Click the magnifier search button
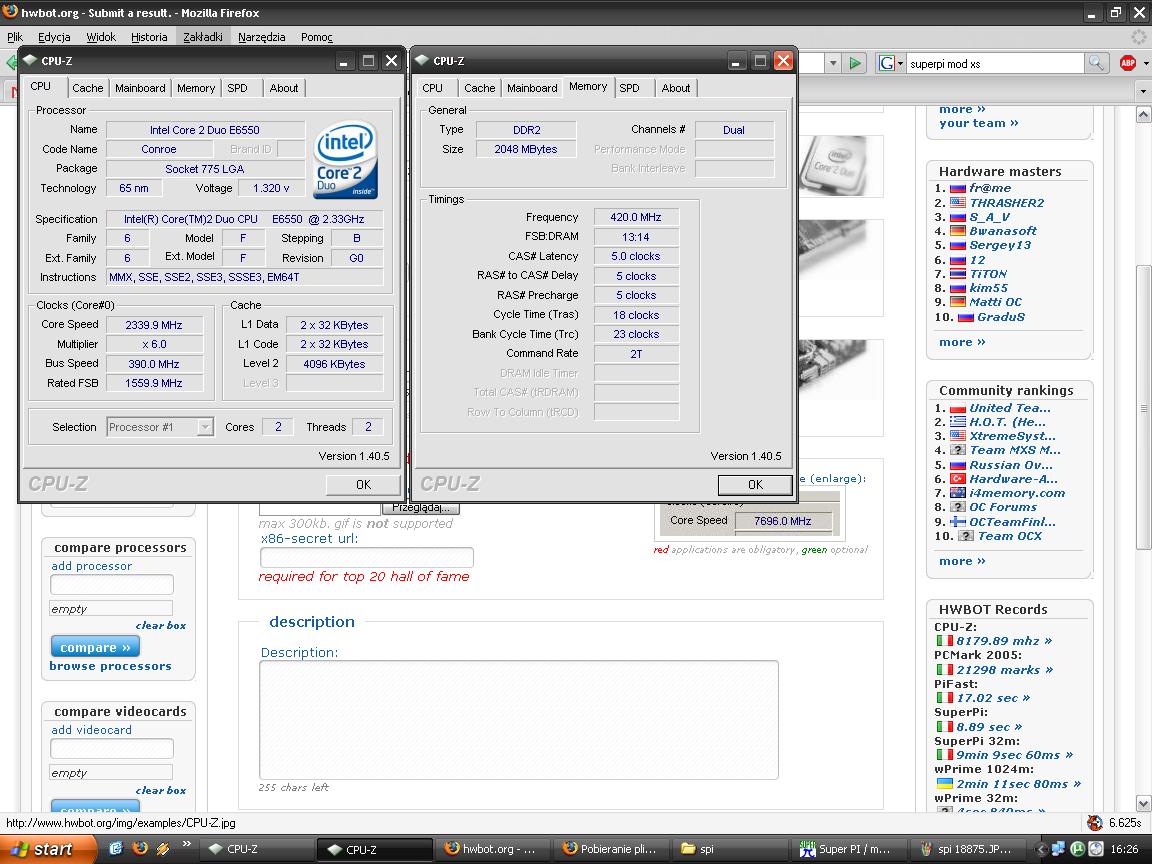The image size is (1152, 864). point(1095,64)
